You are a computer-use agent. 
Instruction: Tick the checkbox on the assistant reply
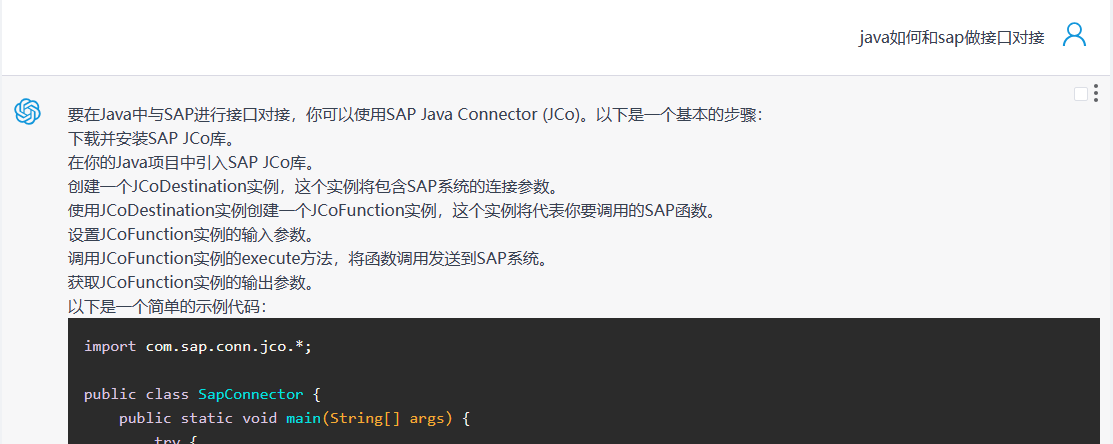(1080, 94)
